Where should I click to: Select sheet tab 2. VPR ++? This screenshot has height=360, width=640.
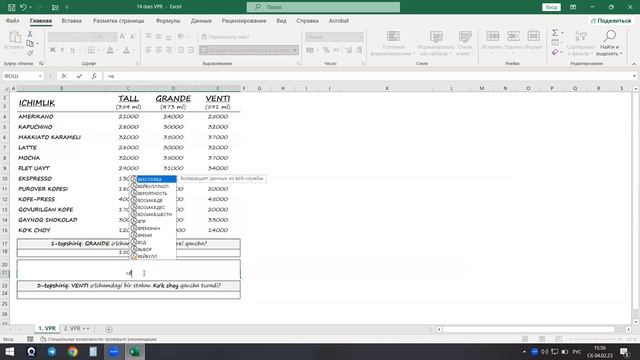click(x=76, y=328)
